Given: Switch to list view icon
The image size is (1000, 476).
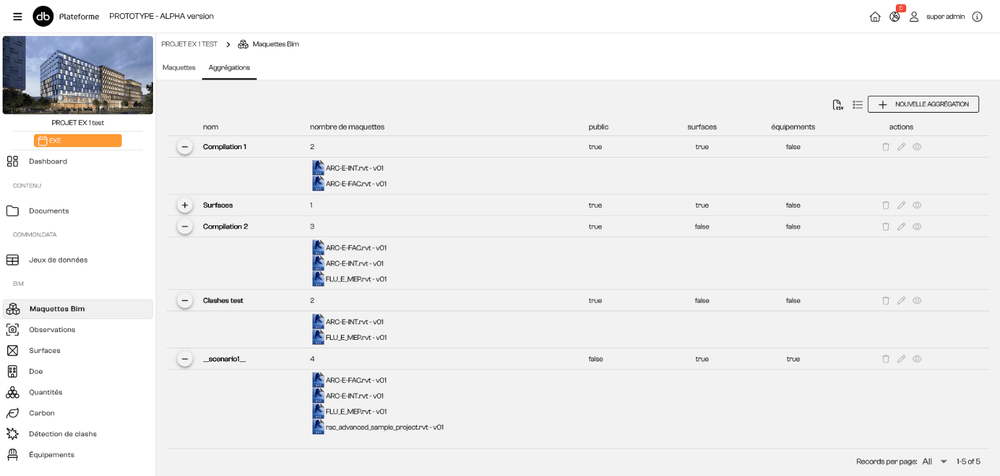Looking at the screenshot, I should 858,105.
